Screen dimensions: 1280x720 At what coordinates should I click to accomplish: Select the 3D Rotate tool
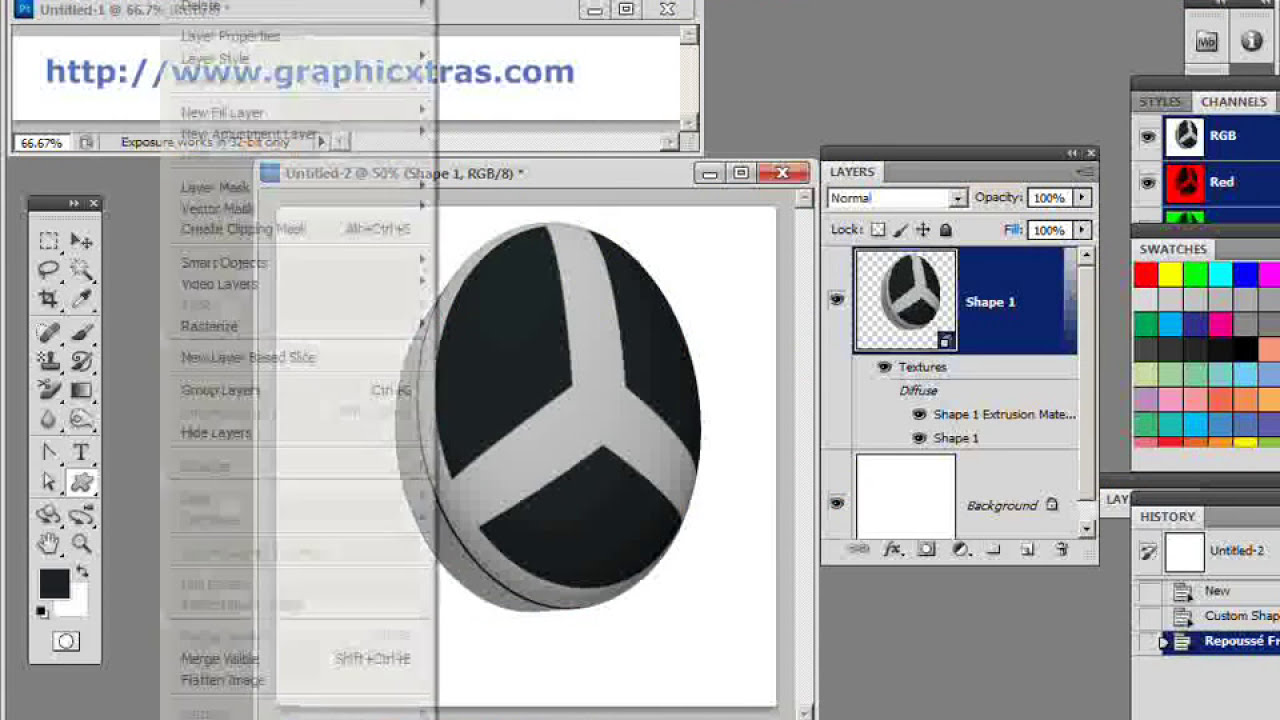48,515
